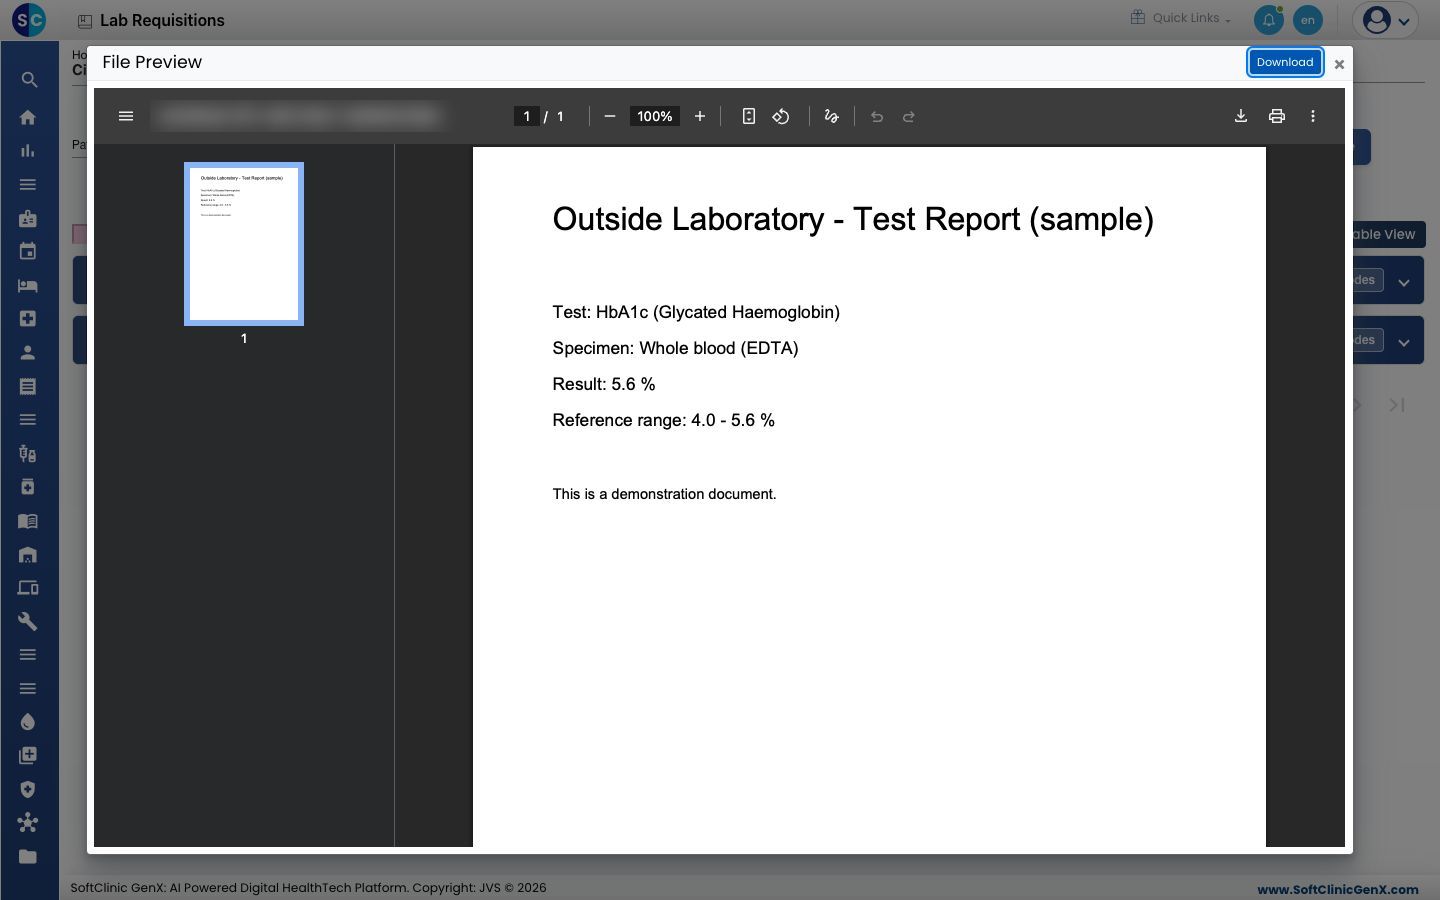Image resolution: width=1440 pixels, height=900 pixels.
Task: Click 'This is a demonstration document.' text
Action: pos(665,494)
